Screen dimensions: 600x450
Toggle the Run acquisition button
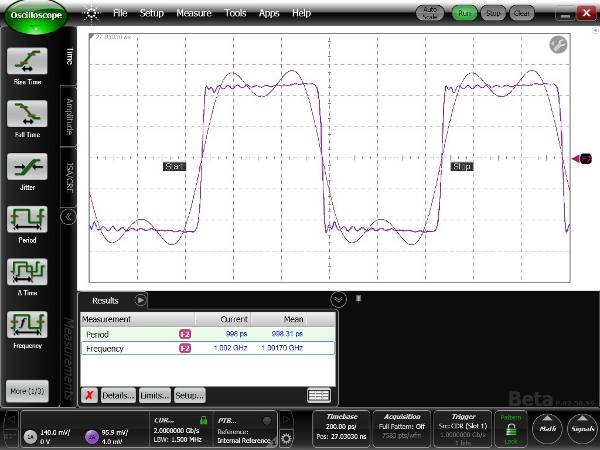(463, 13)
